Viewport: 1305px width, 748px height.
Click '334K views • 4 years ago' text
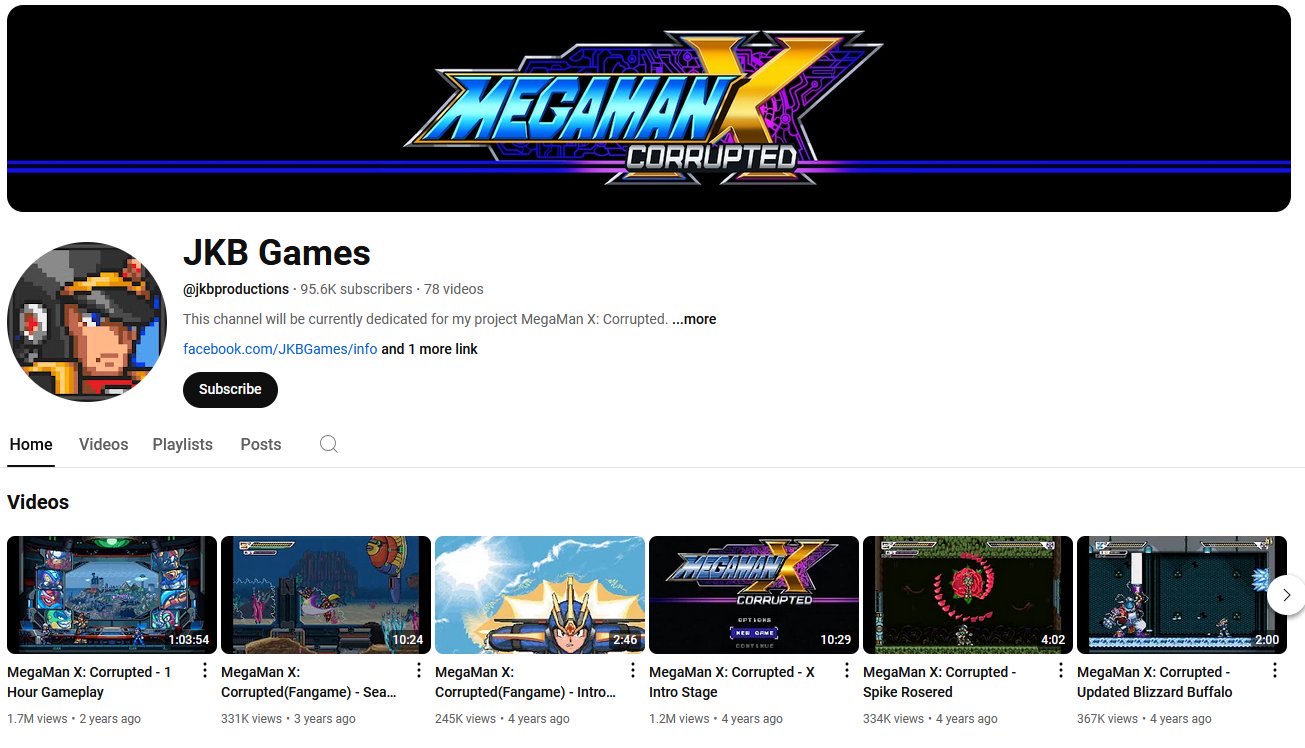click(x=930, y=719)
